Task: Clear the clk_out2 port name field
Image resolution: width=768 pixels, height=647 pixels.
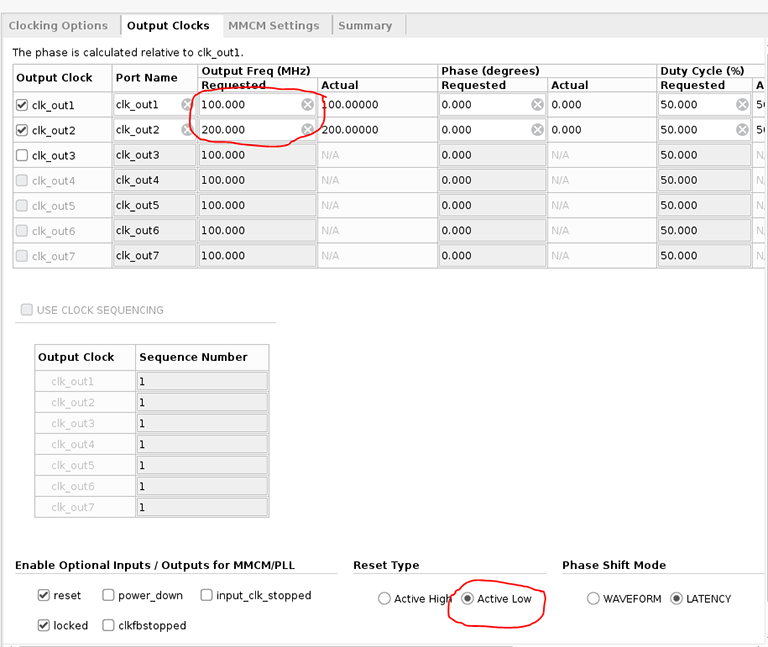Action: point(187,130)
